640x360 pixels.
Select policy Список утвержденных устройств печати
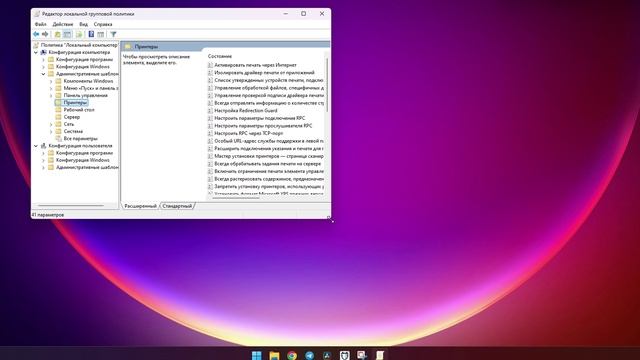click(269, 80)
